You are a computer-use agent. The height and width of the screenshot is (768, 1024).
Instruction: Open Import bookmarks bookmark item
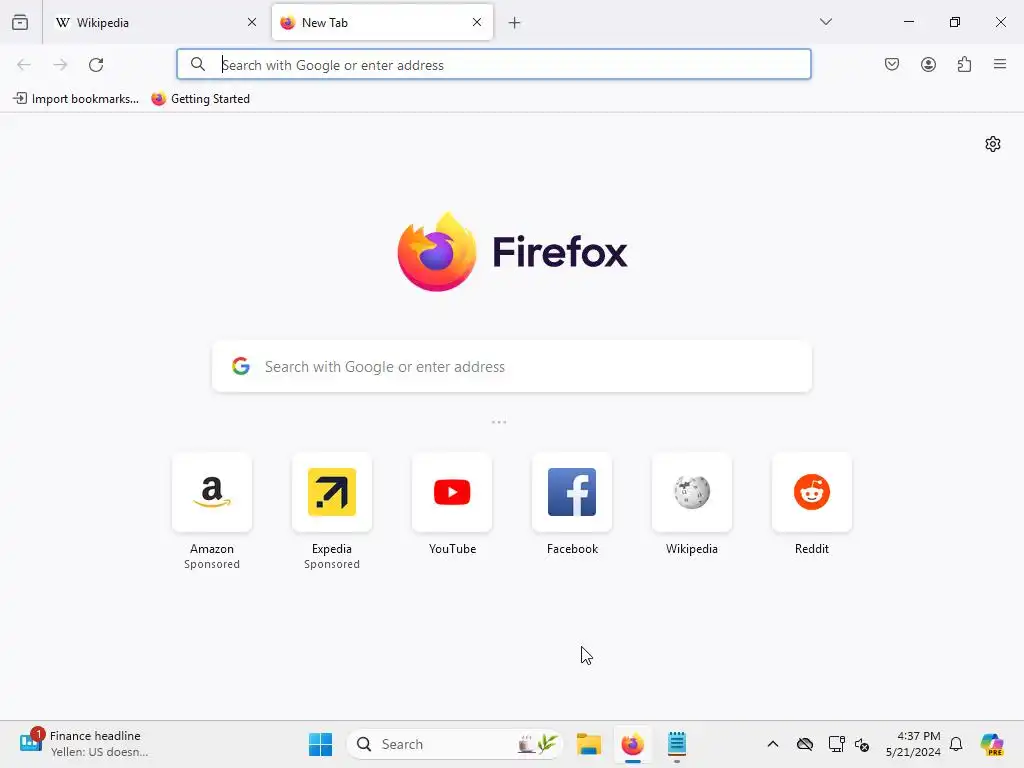(76, 99)
